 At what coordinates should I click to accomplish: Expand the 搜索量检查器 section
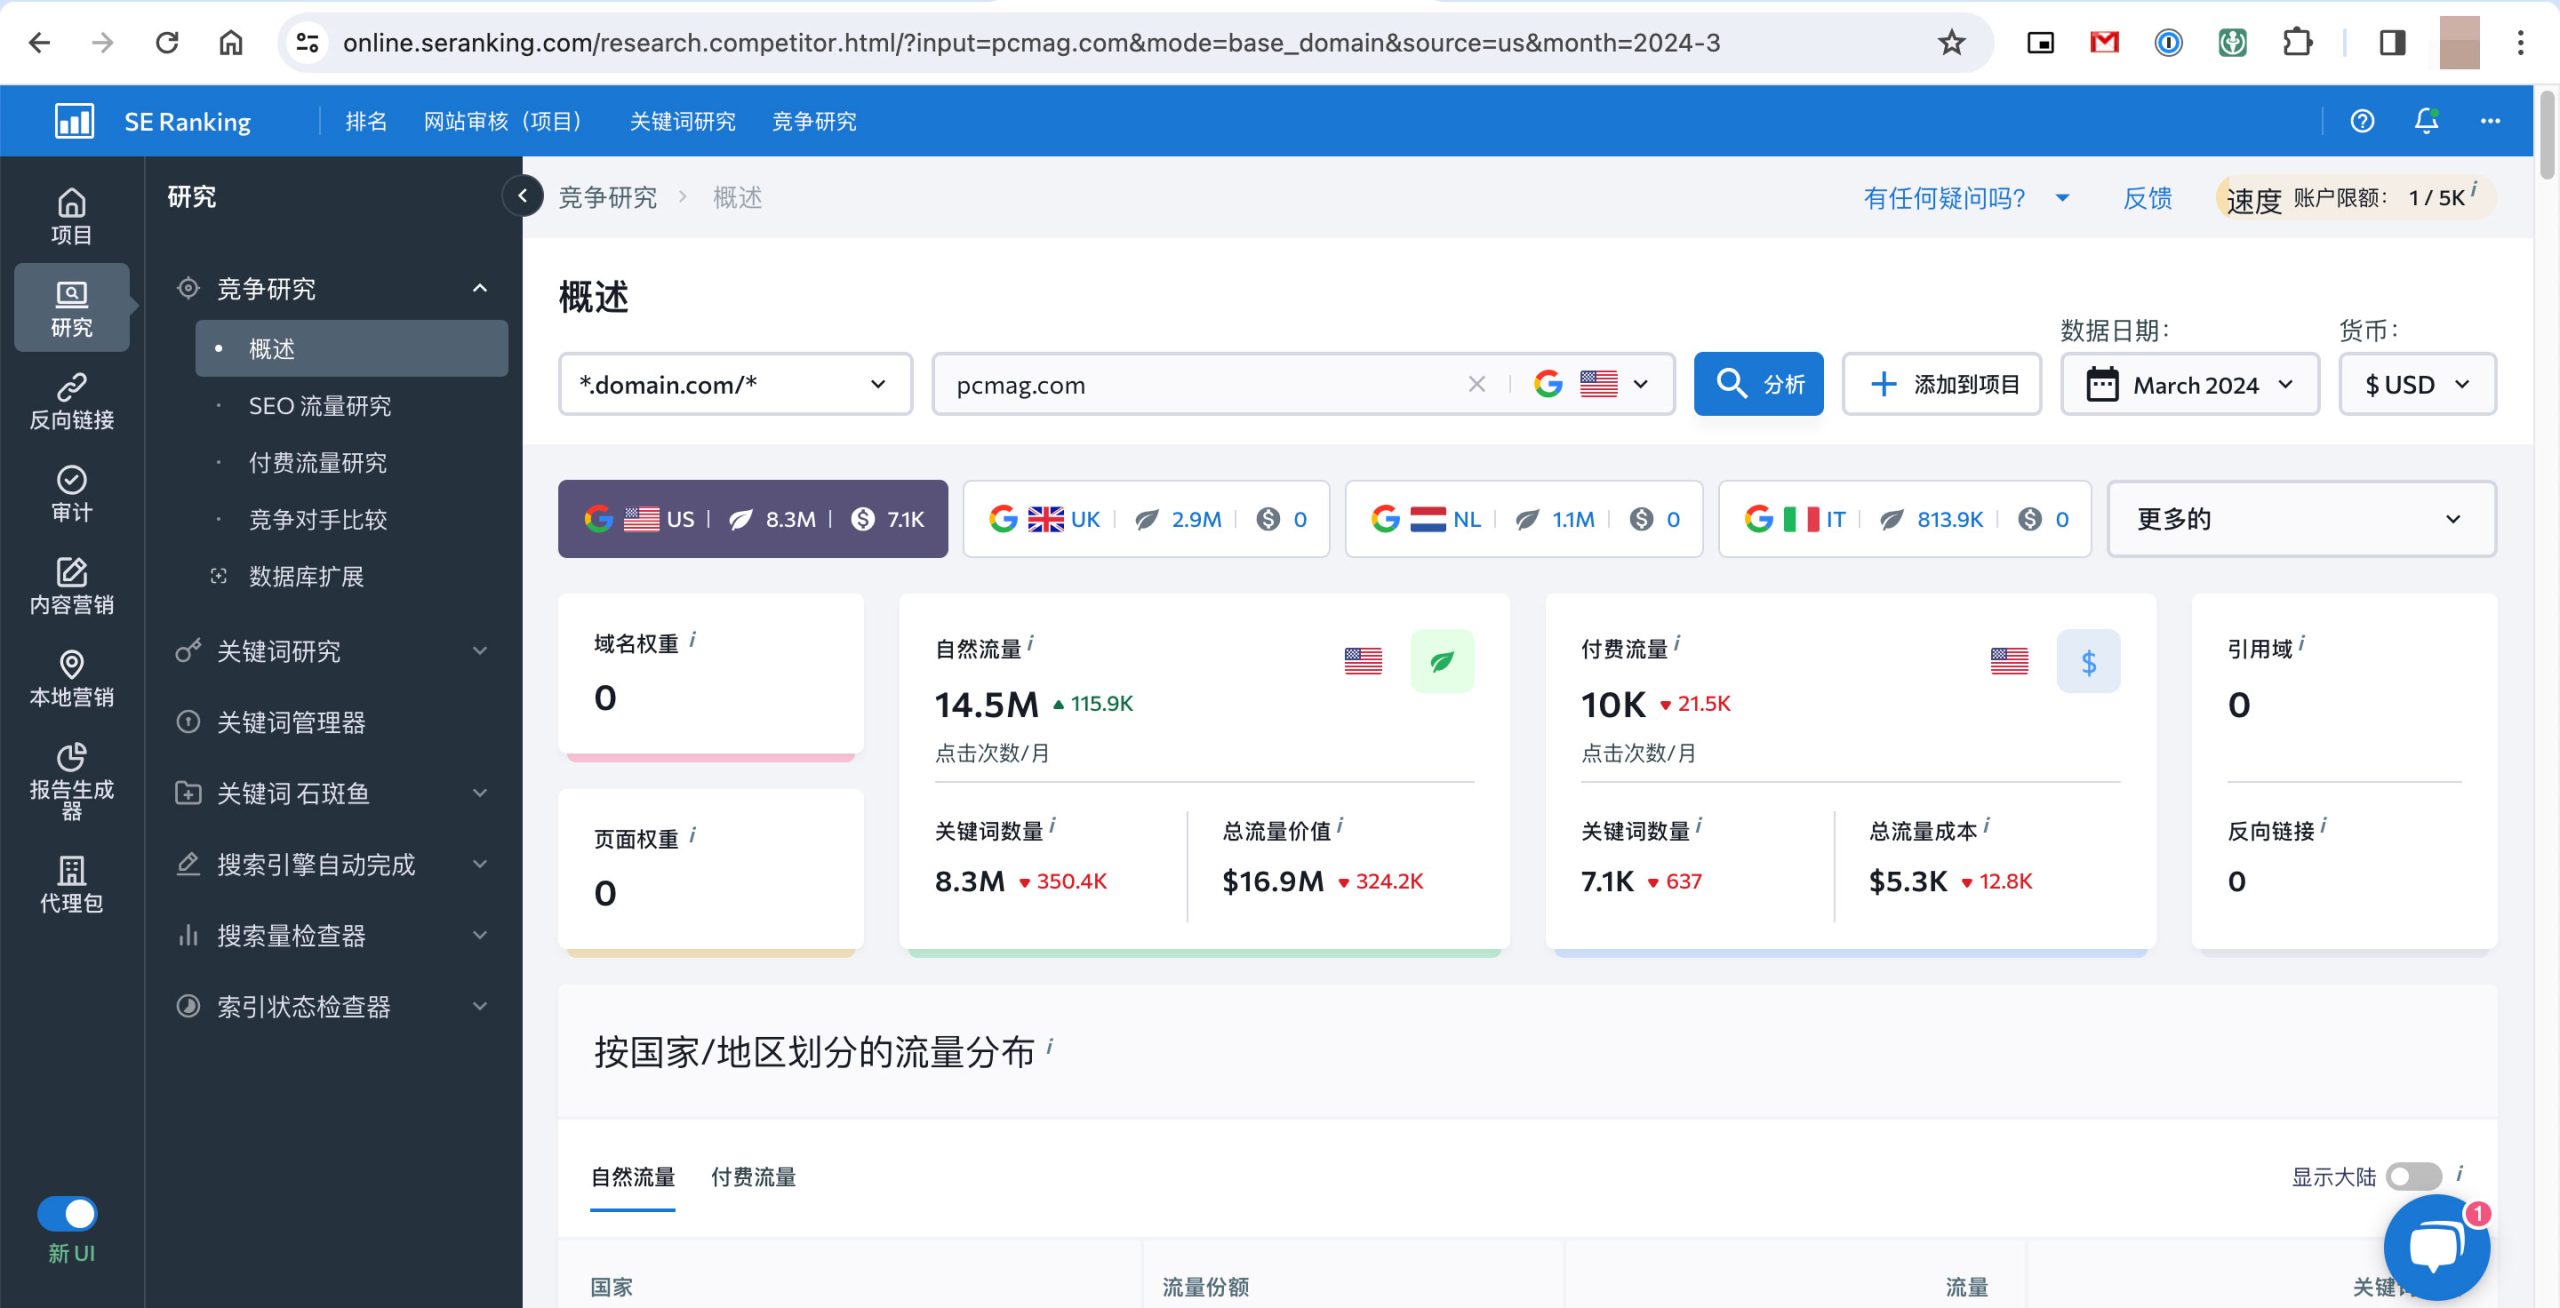pyautogui.click(x=480, y=935)
